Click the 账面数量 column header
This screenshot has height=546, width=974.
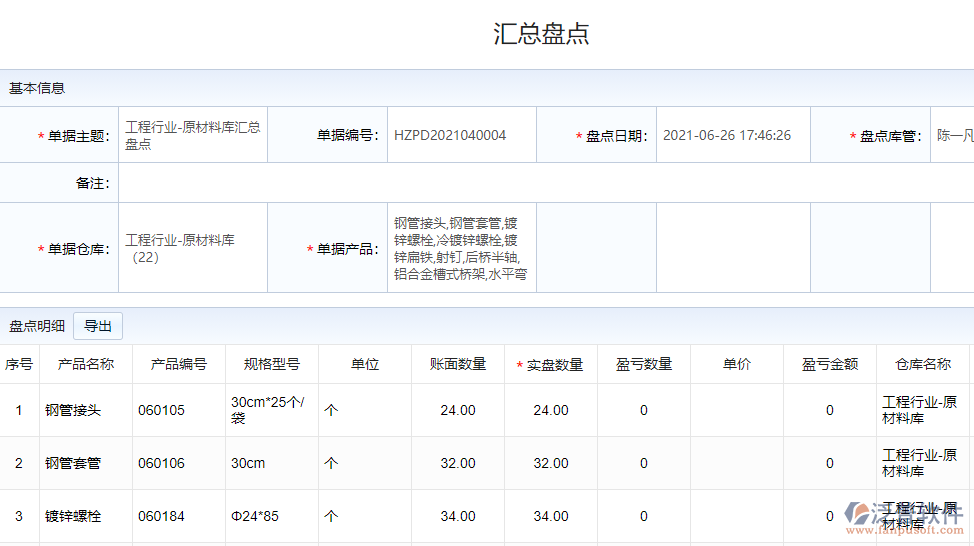(x=458, y=365)
